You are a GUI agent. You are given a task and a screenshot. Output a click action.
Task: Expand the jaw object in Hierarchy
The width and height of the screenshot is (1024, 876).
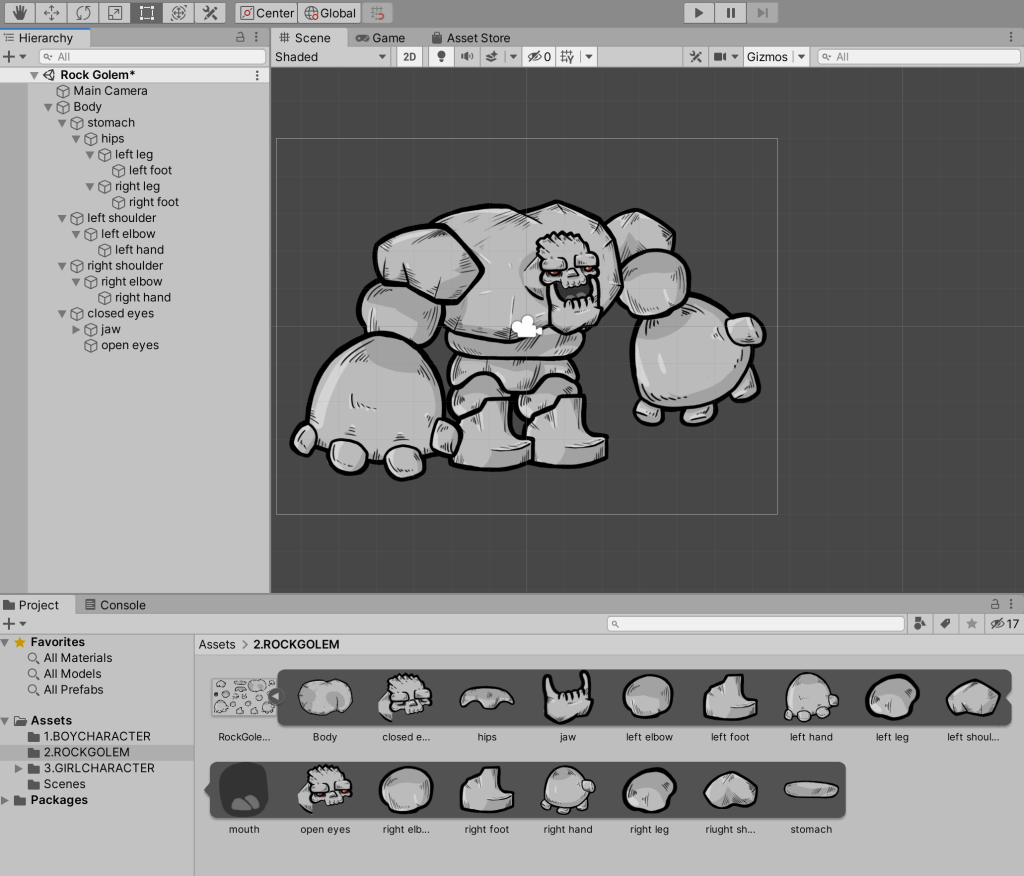pos(77,329)
